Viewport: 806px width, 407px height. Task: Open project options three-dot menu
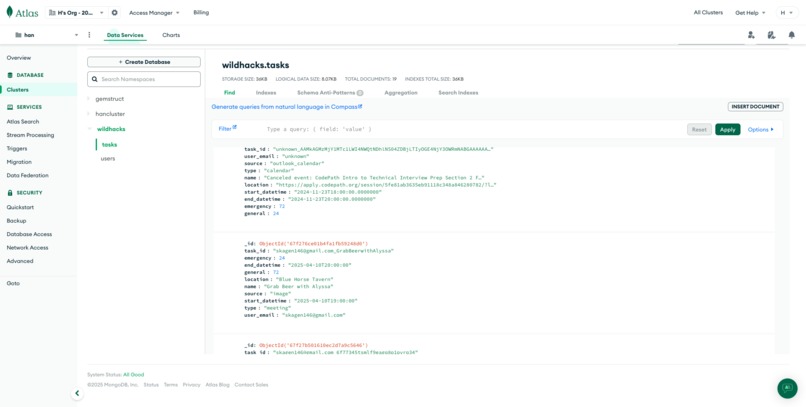point(89,35)
